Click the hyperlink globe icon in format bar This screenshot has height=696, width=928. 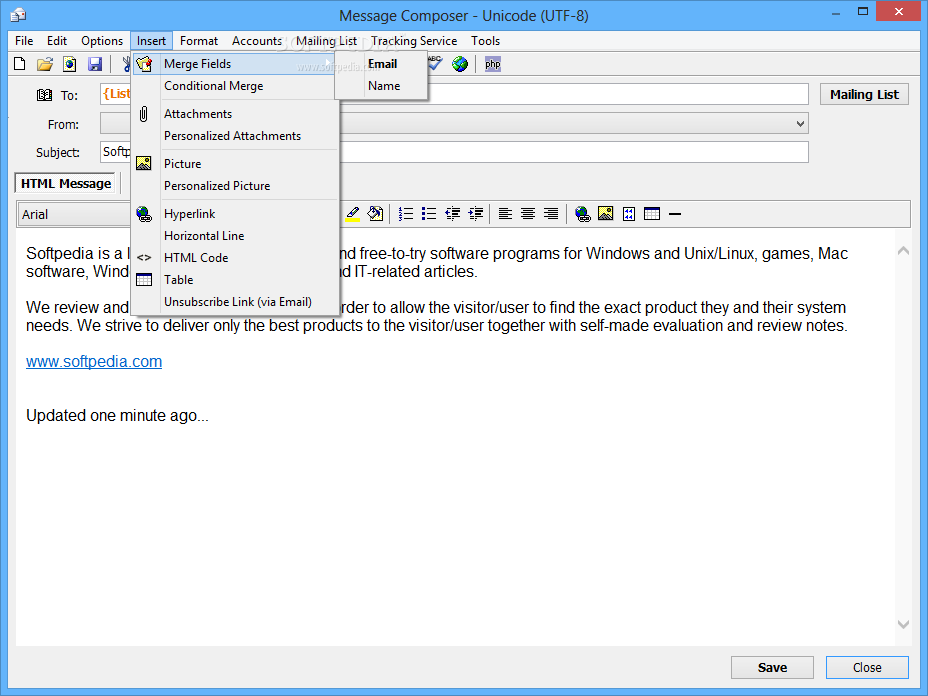pyautogui.click(x=582, y=214)
